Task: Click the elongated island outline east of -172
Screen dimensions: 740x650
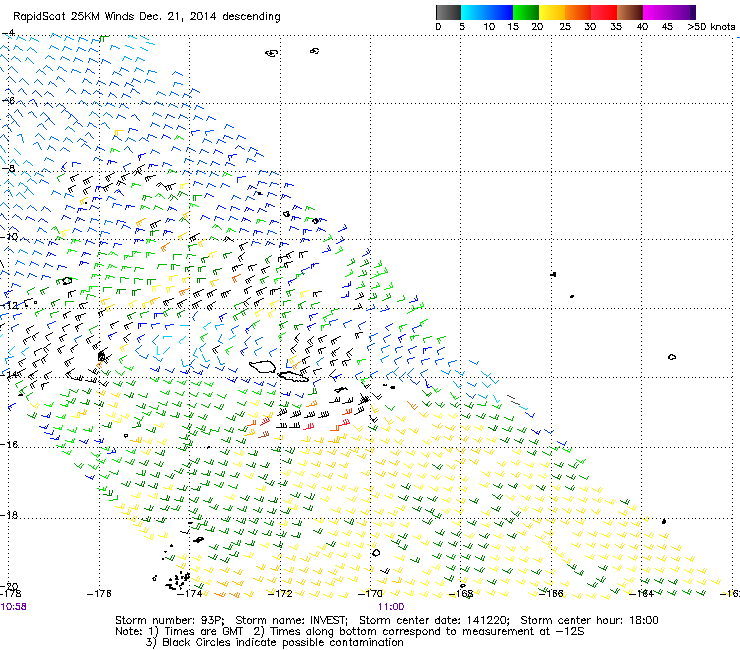Action: [x=293, y=376]
